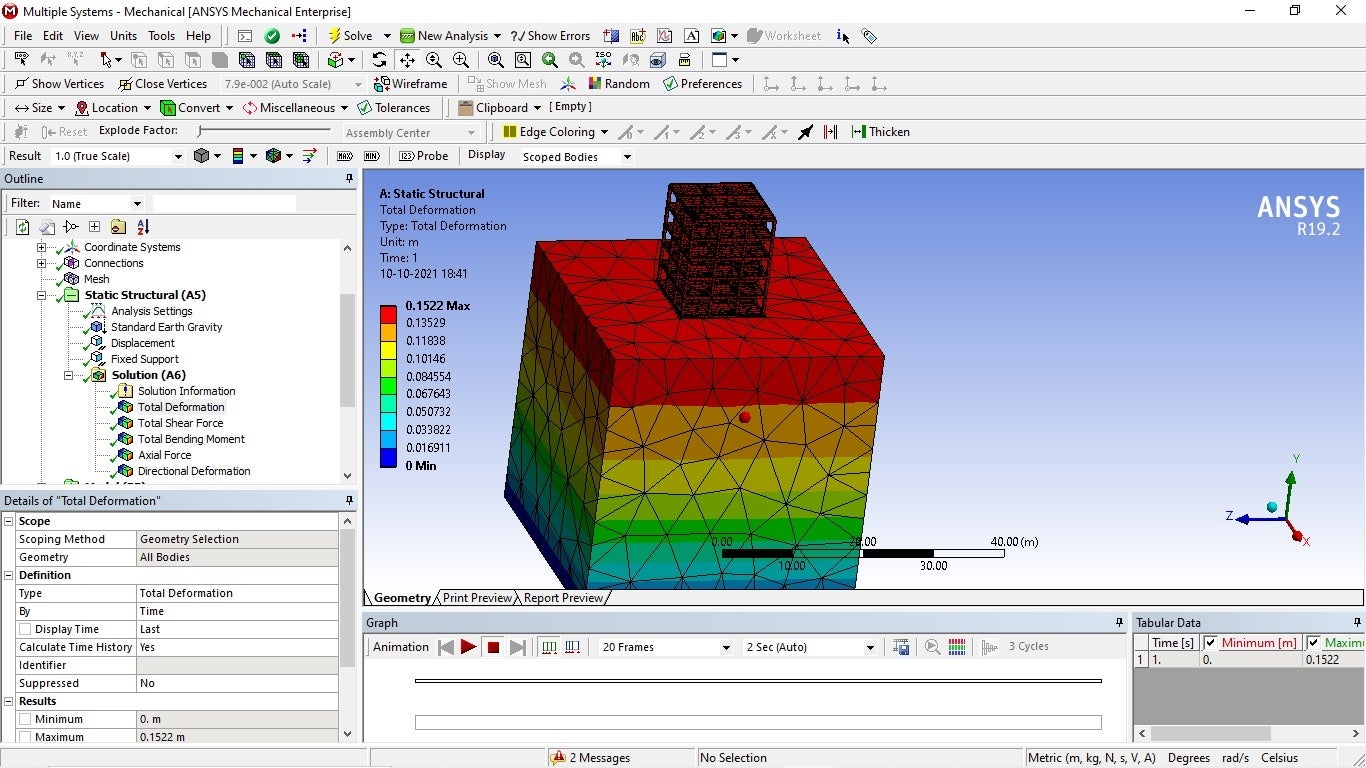The height and width of the screenshot is (768, 1366).
Task: Click the Show Errors button
Action: point(550,36)
